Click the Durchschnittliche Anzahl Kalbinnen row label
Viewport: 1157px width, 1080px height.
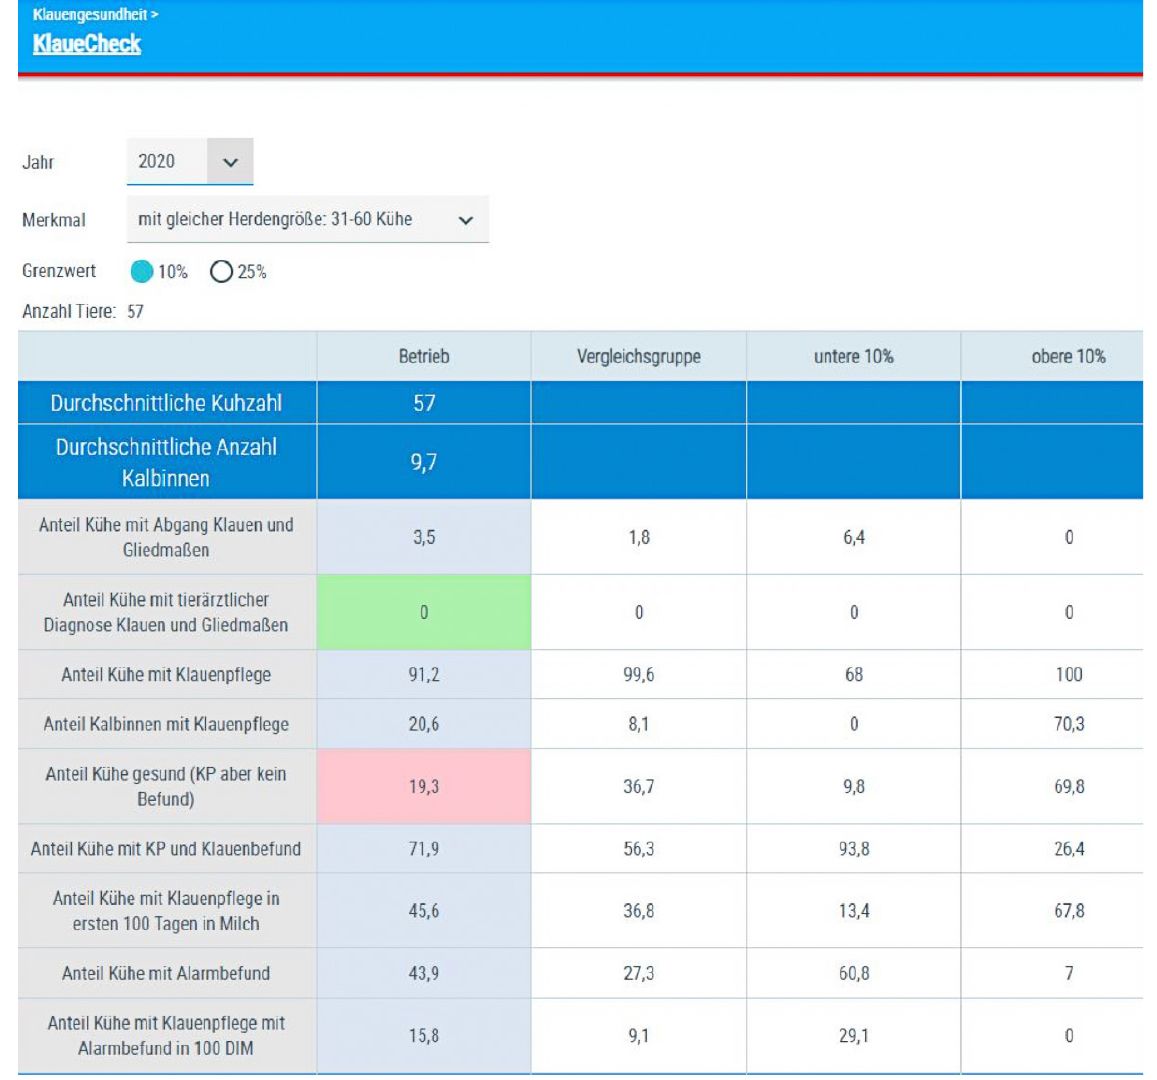(166, 462)
